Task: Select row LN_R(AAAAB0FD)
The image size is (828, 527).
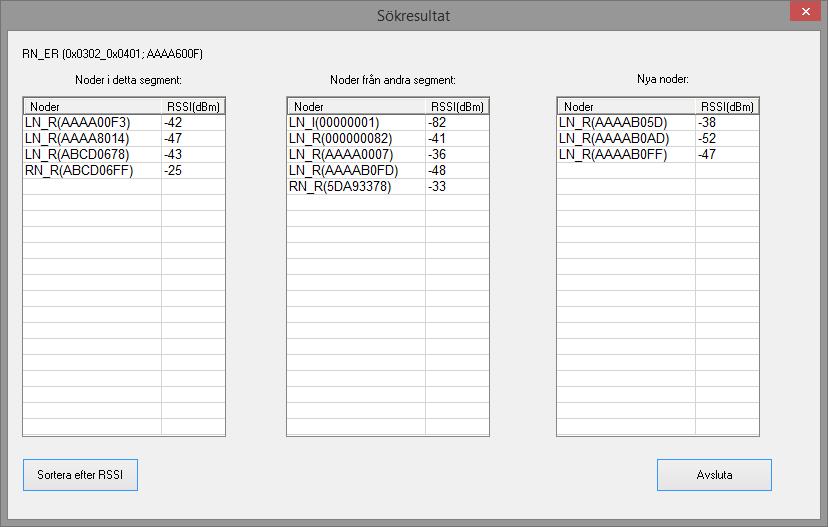Action: click(388, 170)
